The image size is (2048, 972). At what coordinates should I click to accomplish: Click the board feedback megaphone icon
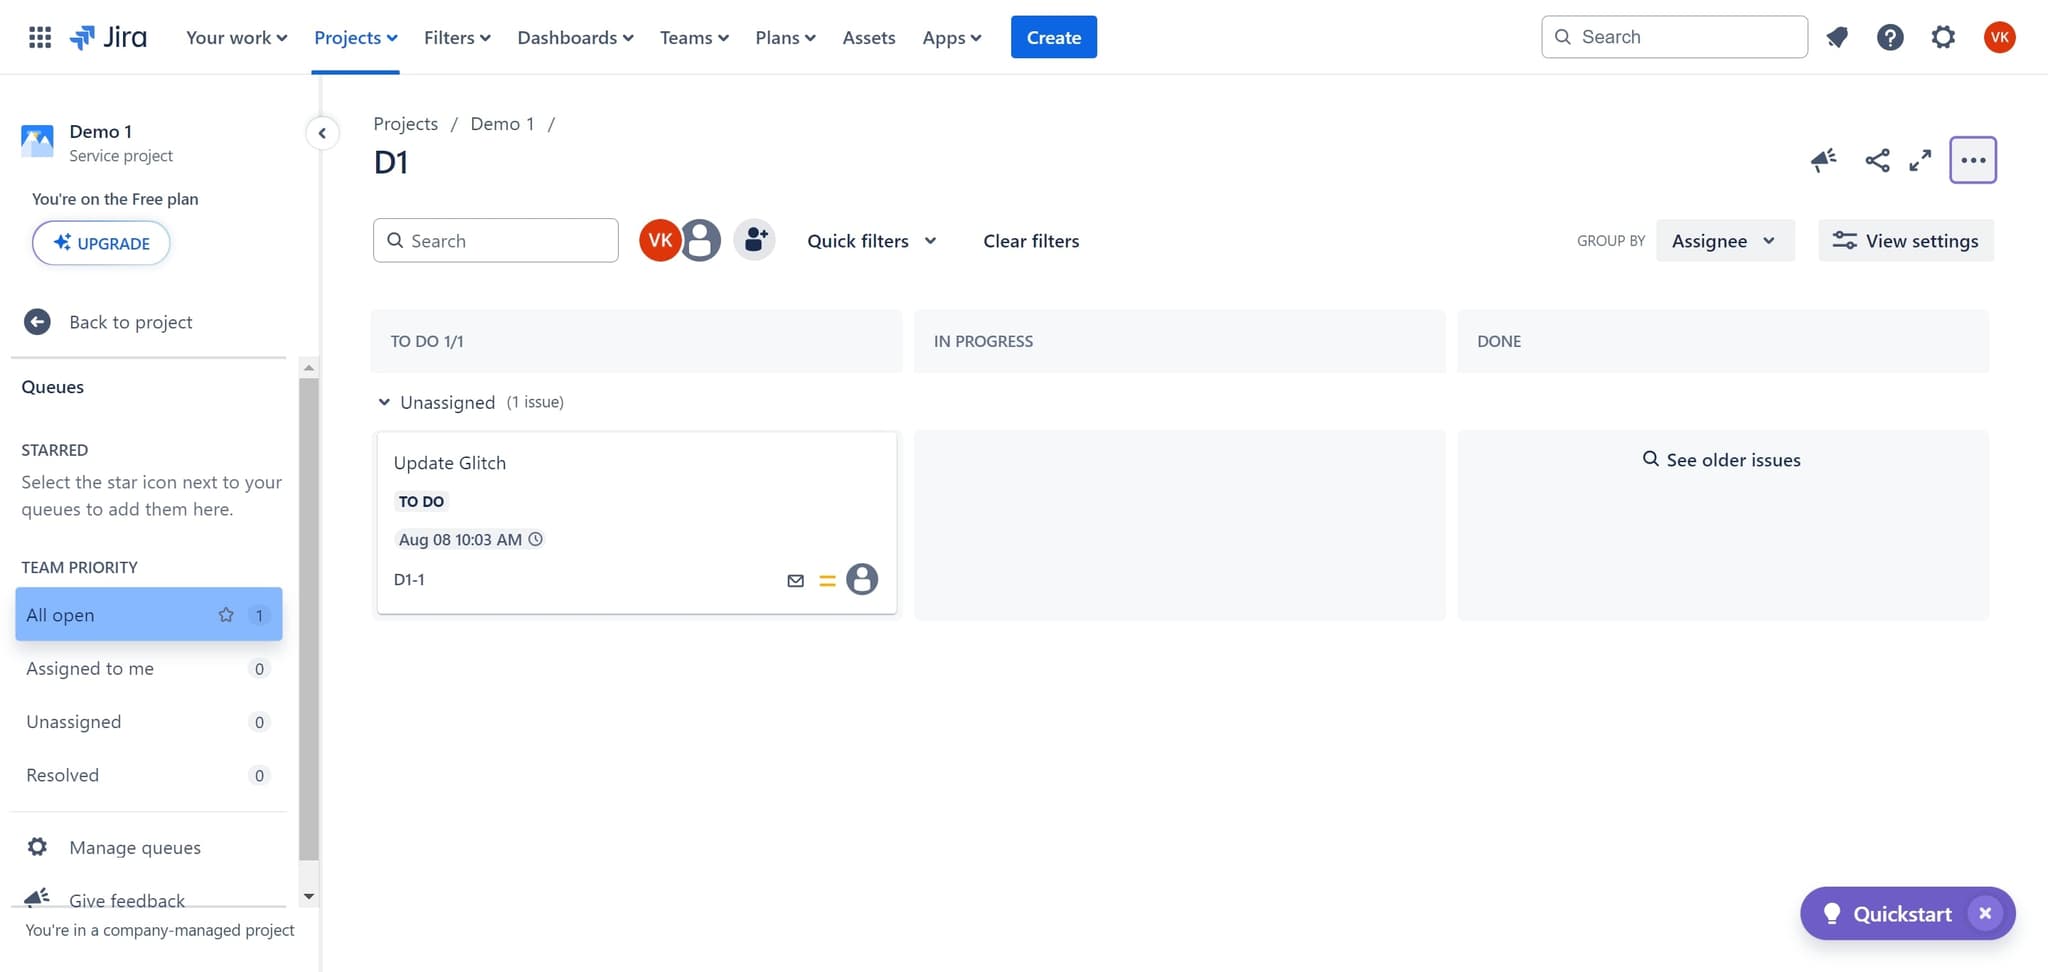coord(1823,160)
